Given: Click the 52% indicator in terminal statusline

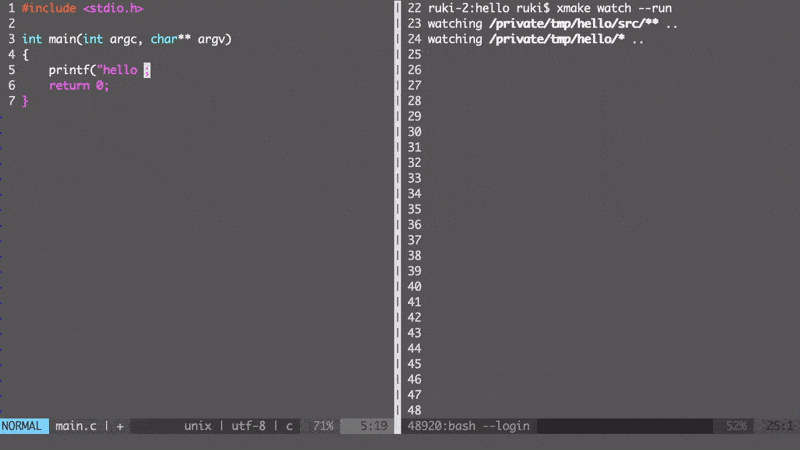Looking at the screenshot, I should 736,426.
